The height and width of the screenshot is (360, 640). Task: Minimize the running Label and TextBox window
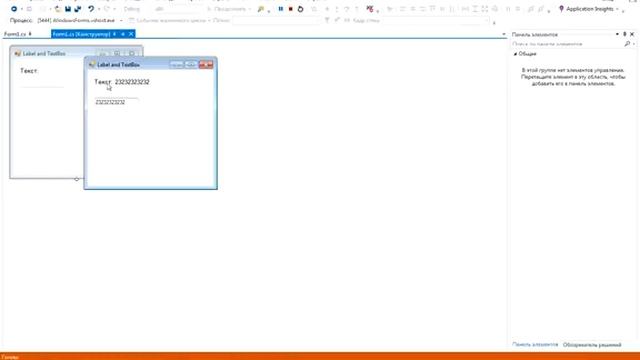pyautogui.click(x=176, y=64)
